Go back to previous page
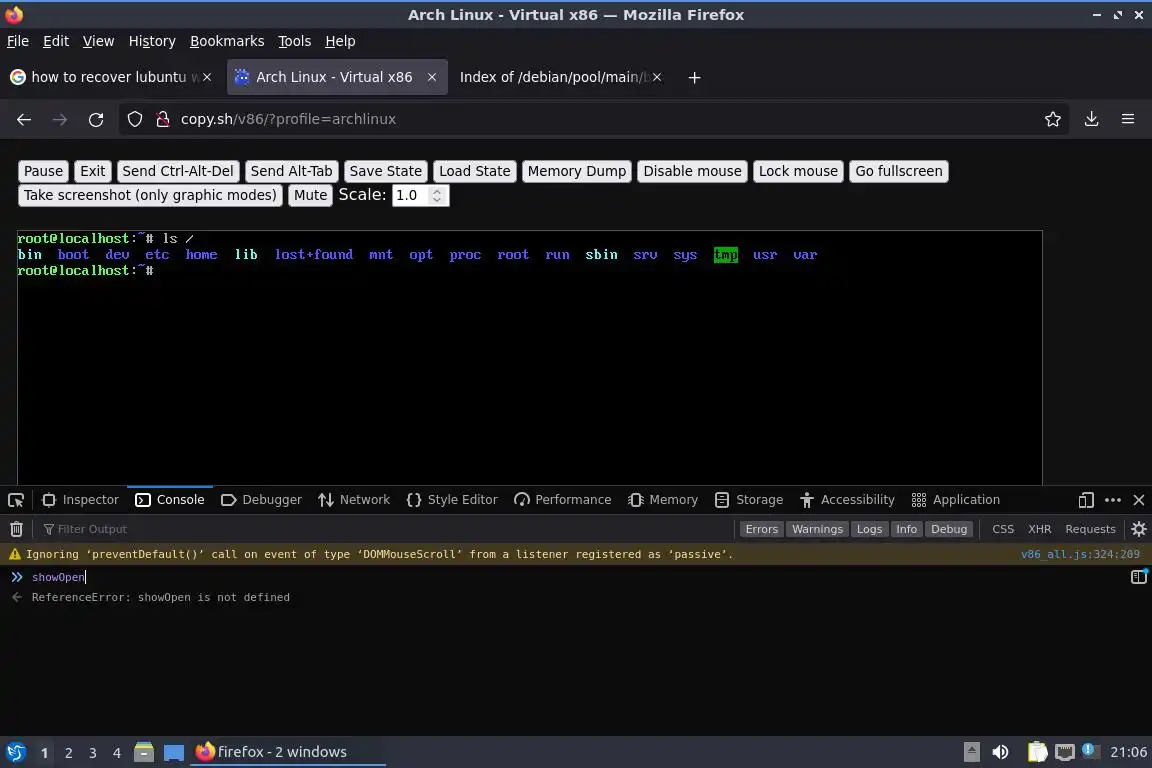1152x768 pixels. click(24, 119)
